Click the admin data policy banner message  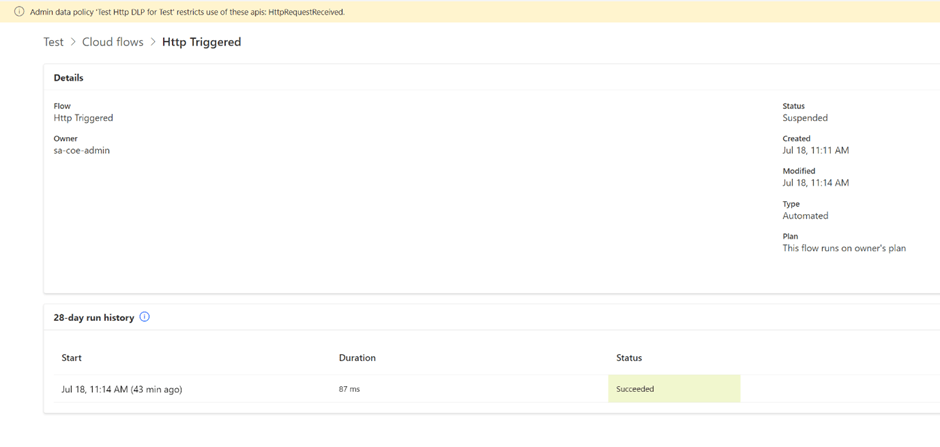(187, 12)
